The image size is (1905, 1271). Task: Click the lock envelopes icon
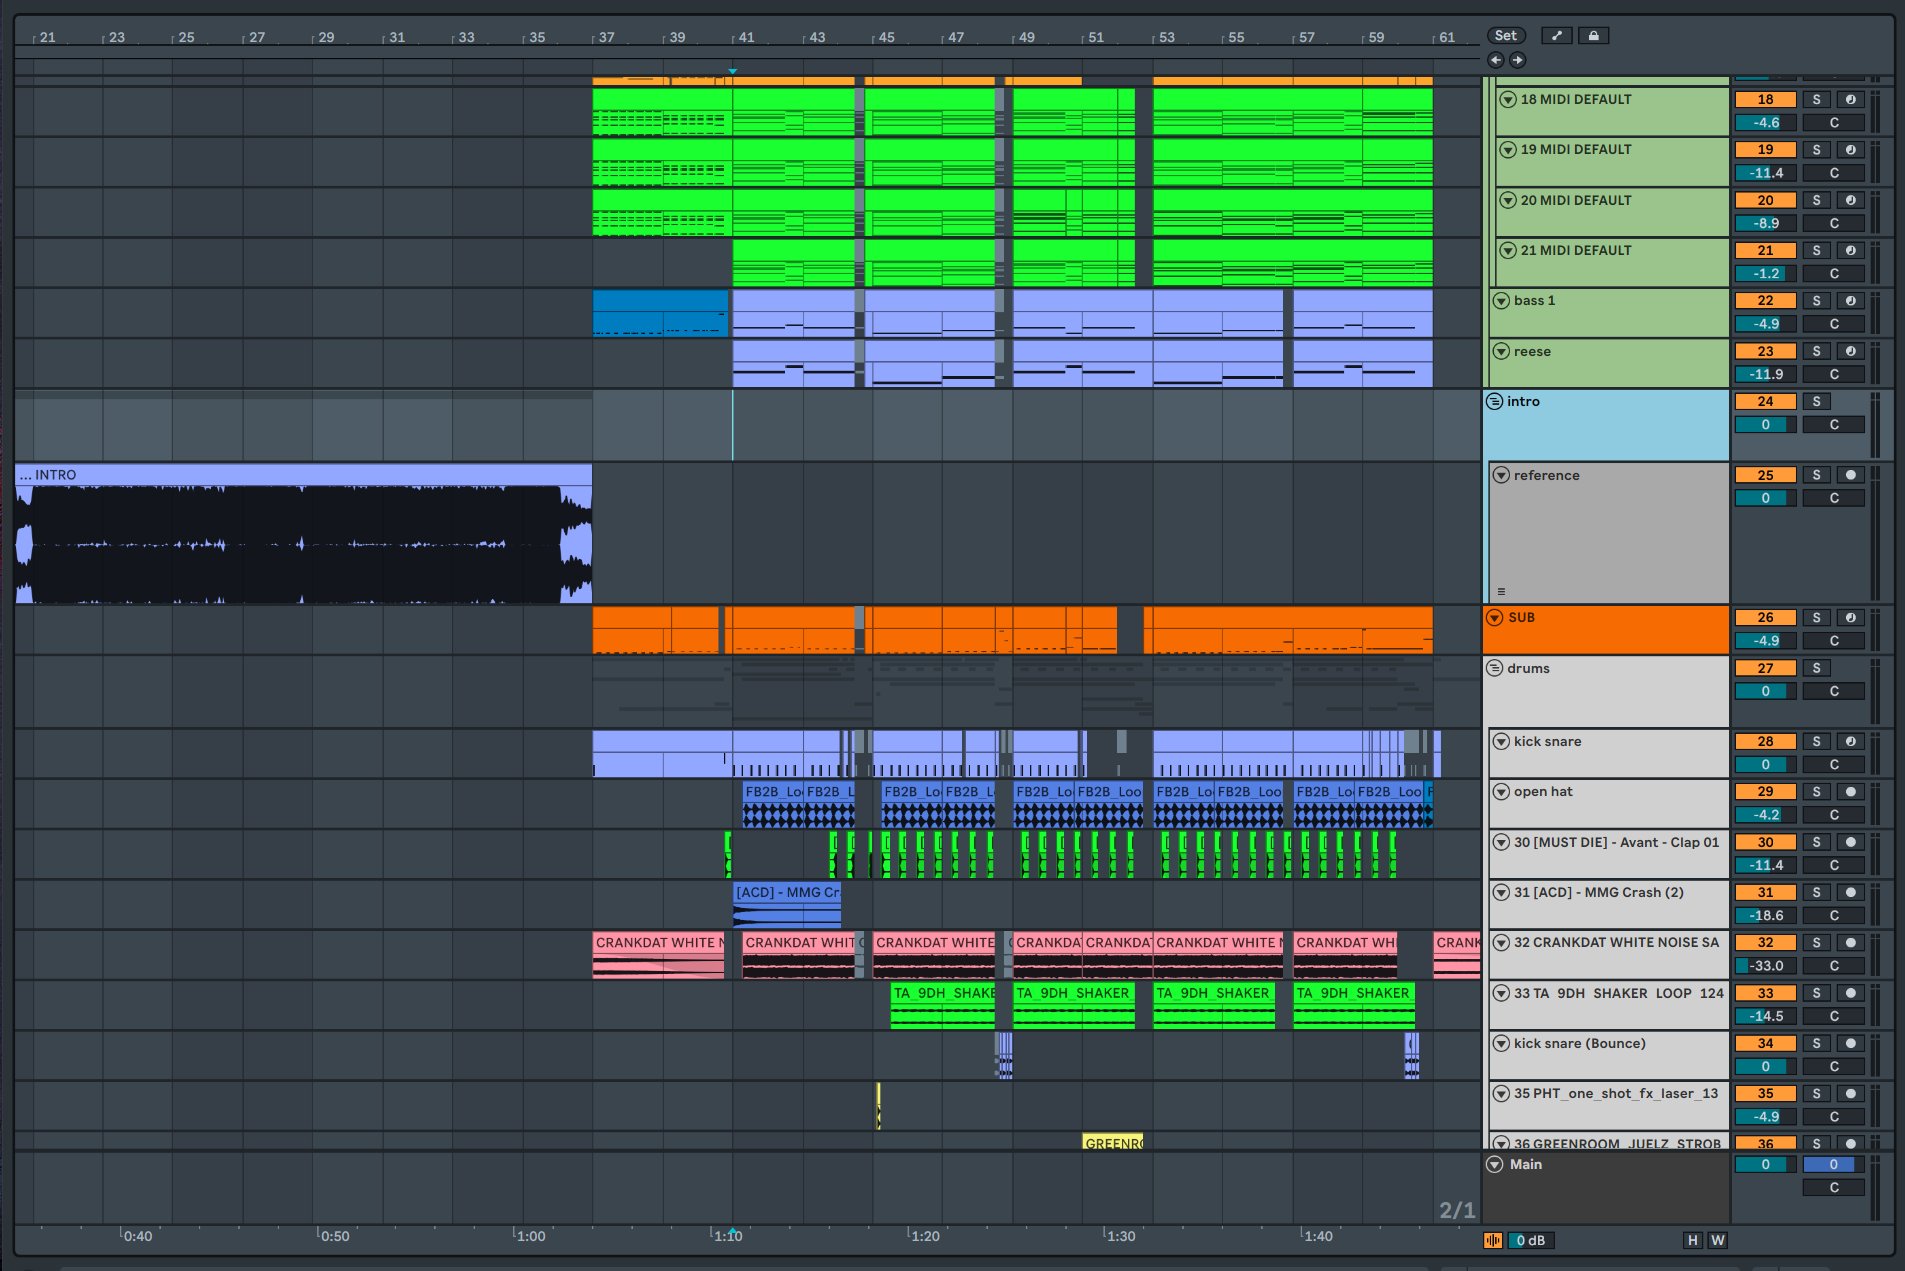coord(1594,36)
